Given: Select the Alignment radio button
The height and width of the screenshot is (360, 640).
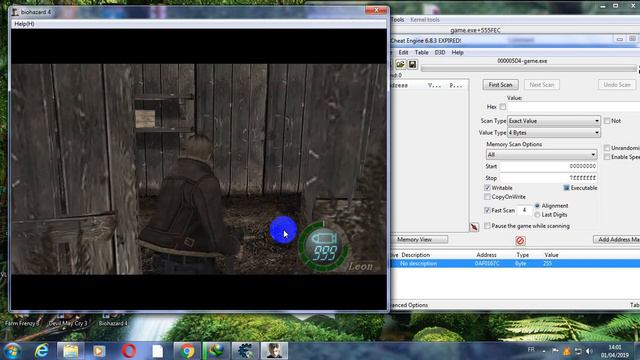Looking at the screenshot, I should [x=537, y=206].
